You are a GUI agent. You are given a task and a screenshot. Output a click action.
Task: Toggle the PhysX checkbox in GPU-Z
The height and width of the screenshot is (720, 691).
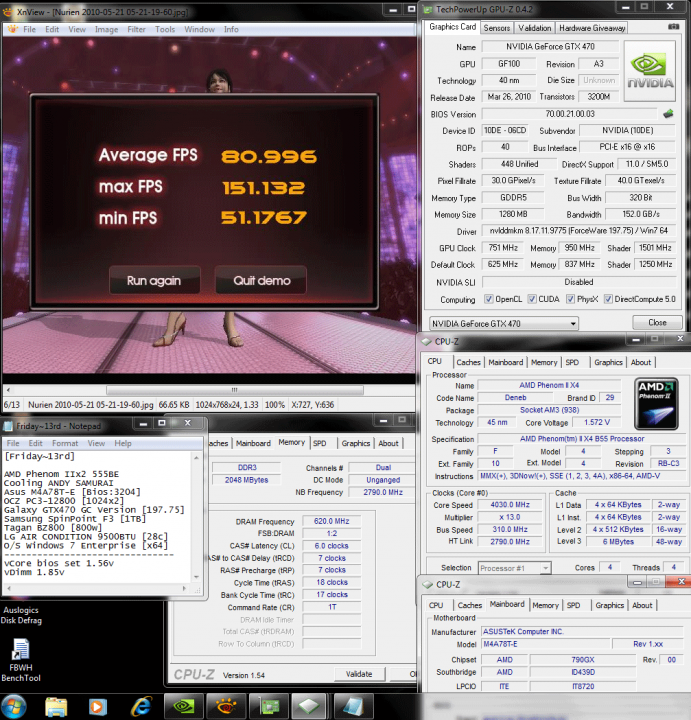pyautogui.click(x=570, y=299)
